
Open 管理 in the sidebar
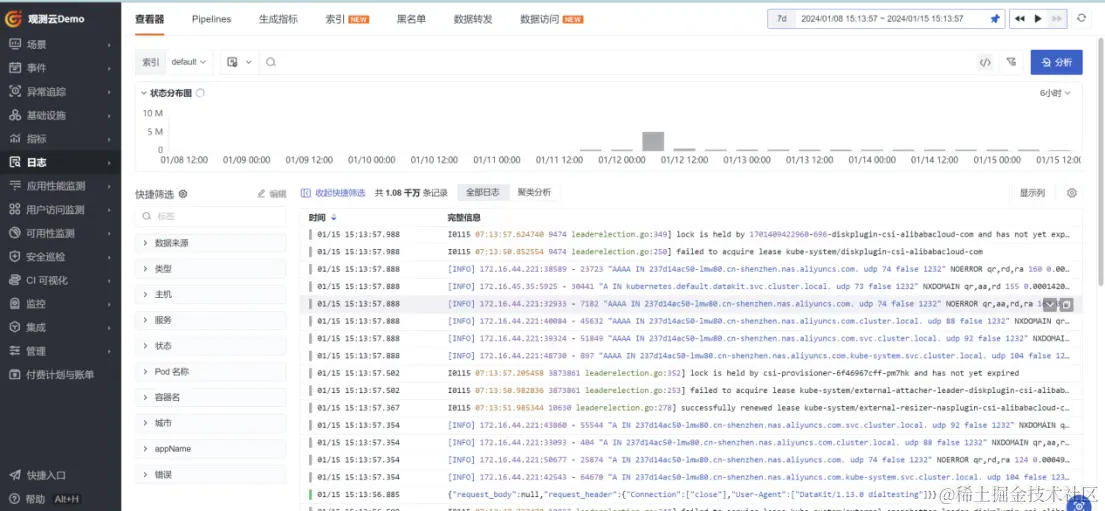pos(61,351)
